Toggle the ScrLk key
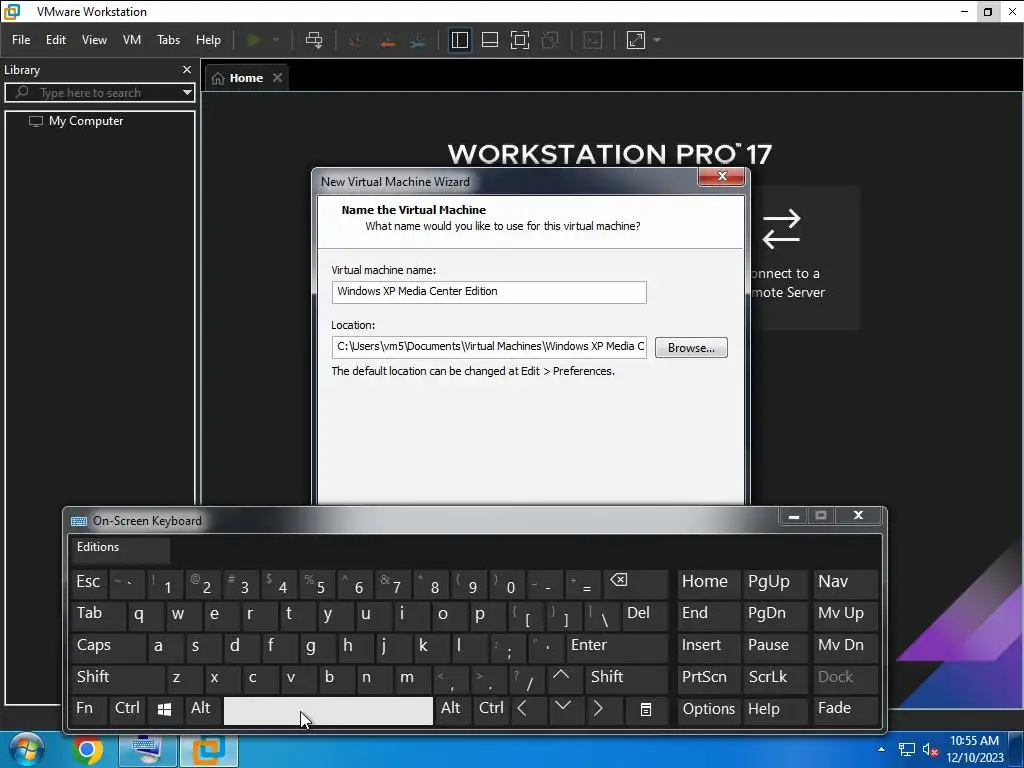This screenshot has width=1024, height=768. (775, 678)
